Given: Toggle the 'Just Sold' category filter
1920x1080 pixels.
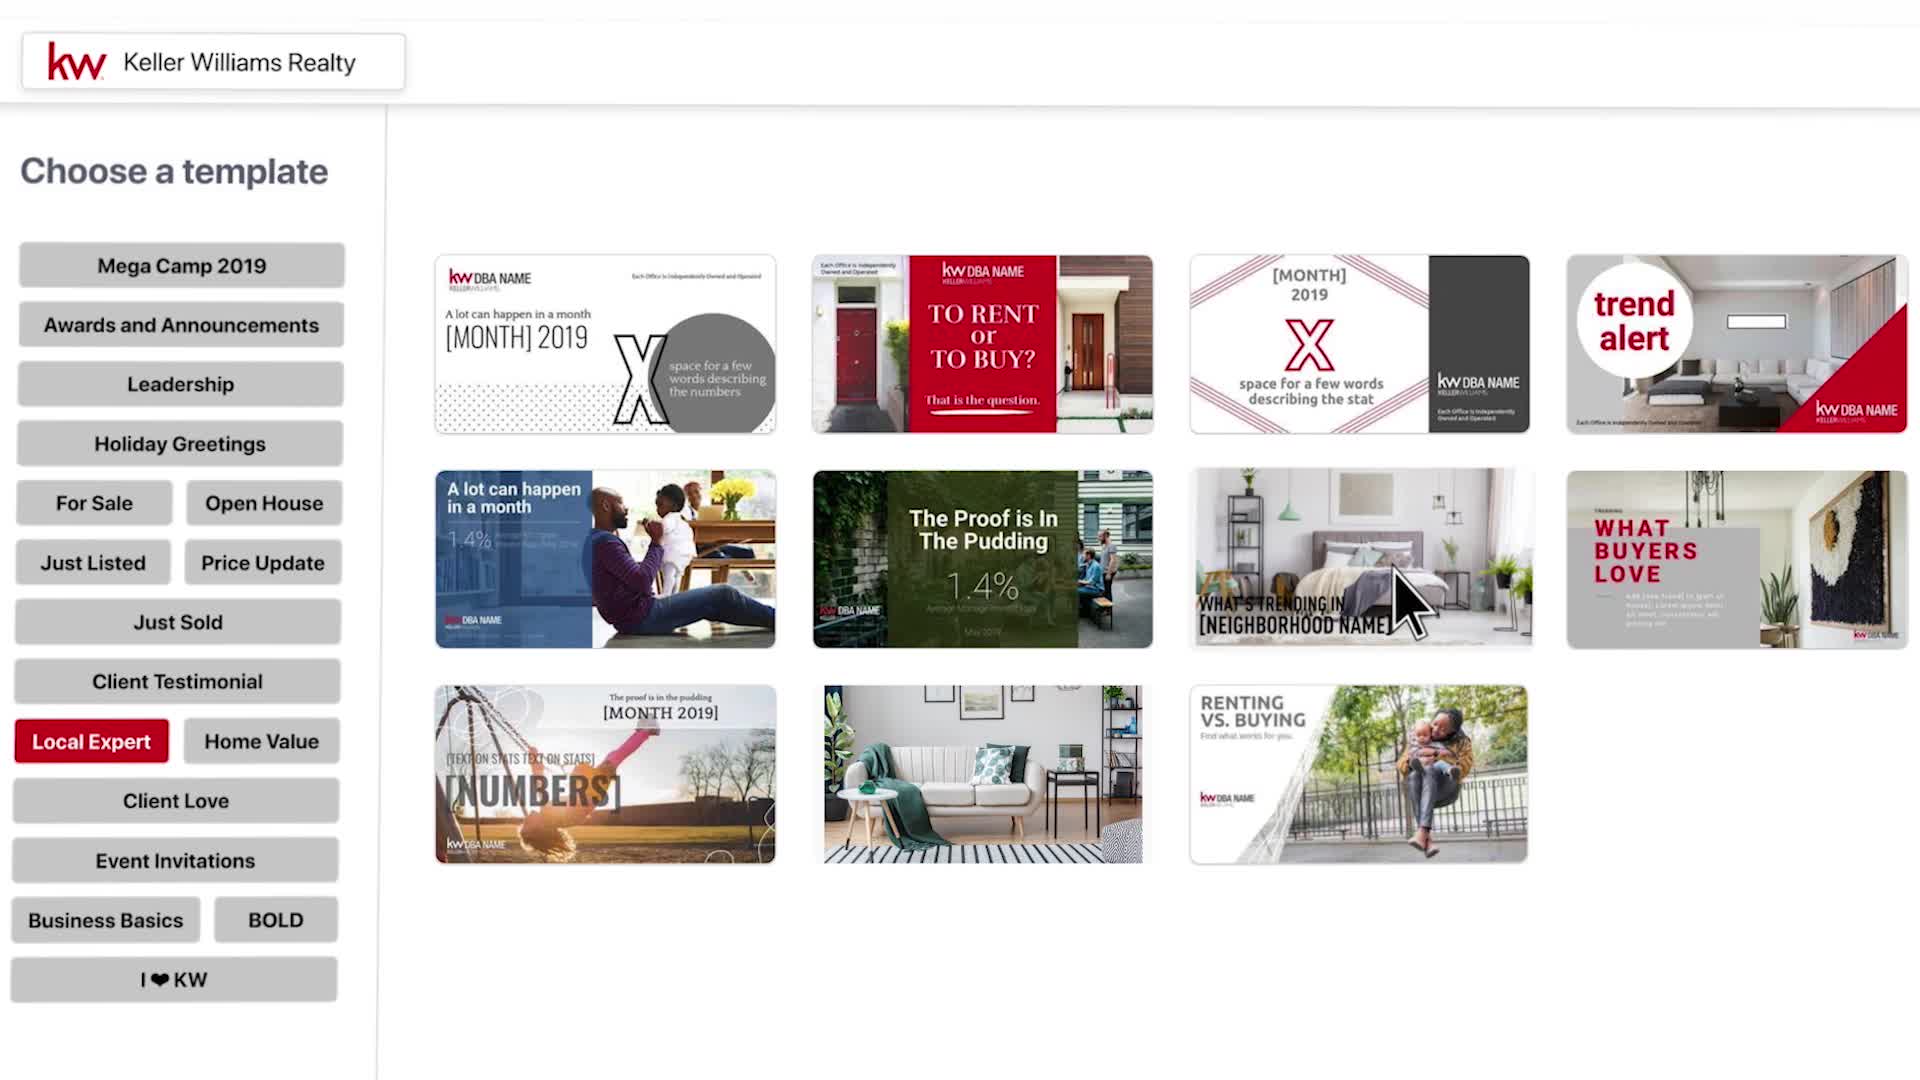Looking at the screenshot, I should [179, 621].
